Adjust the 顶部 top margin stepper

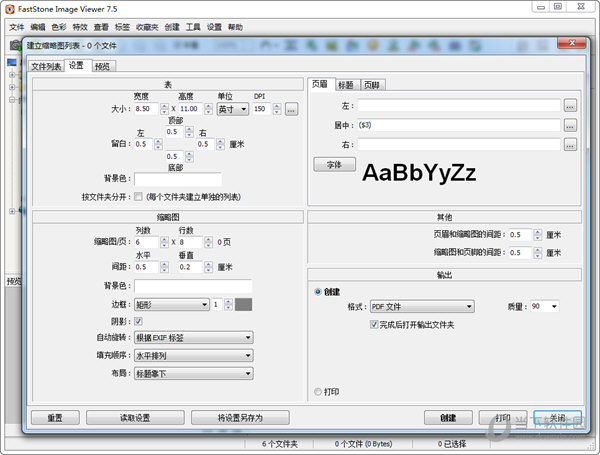pos(189,132)
